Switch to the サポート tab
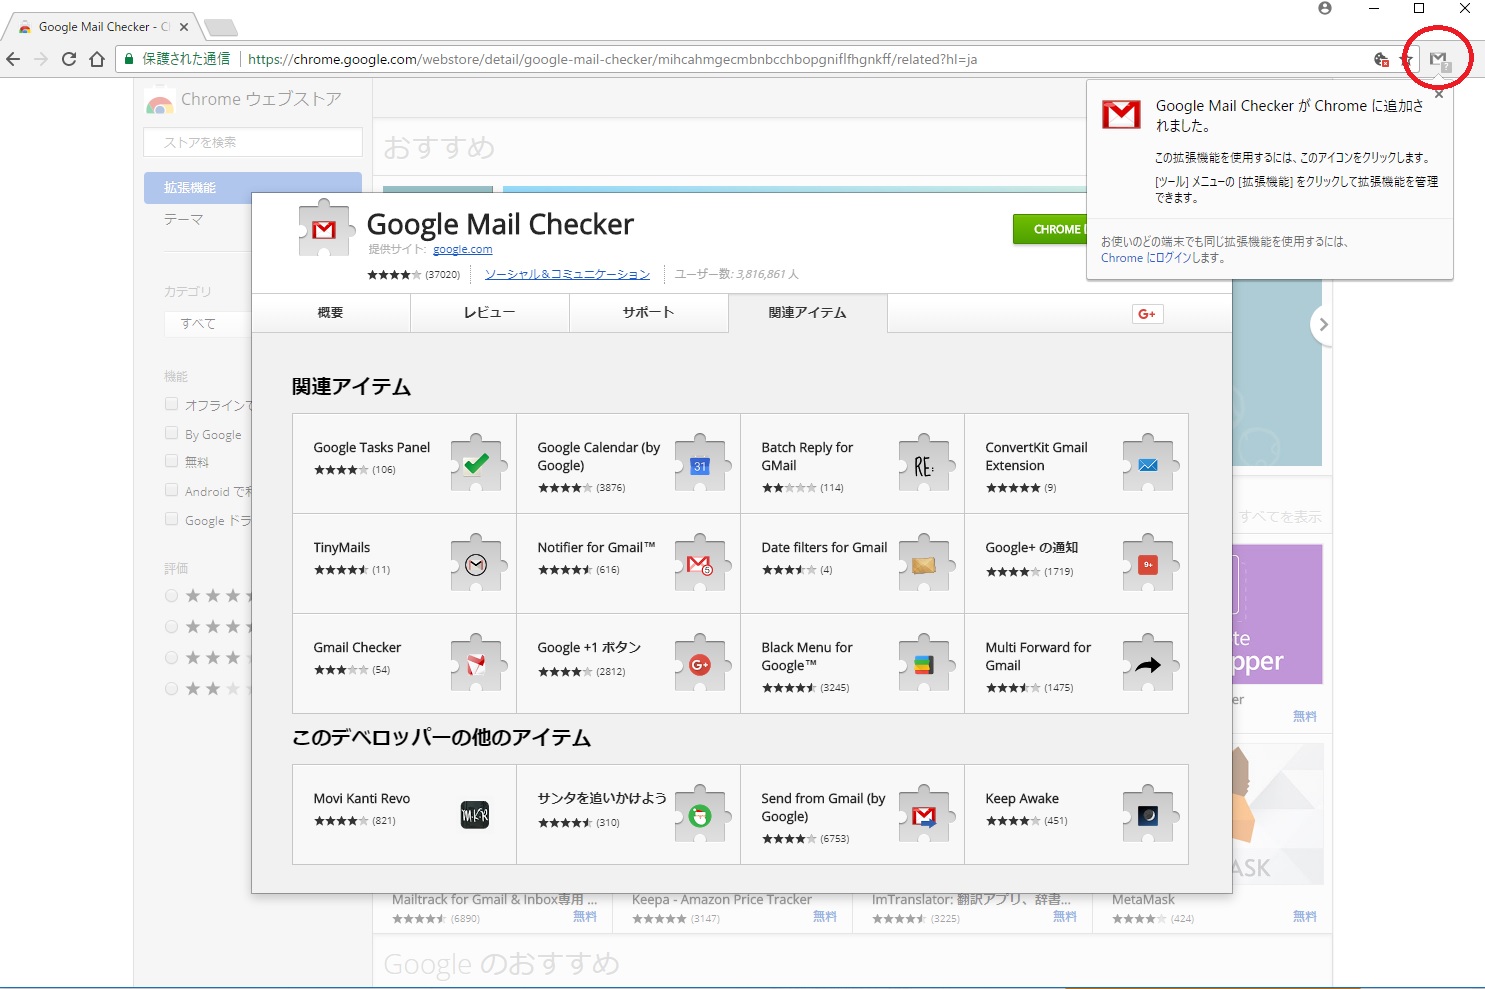The image size is (1485, 989). (x=649, y=313)
